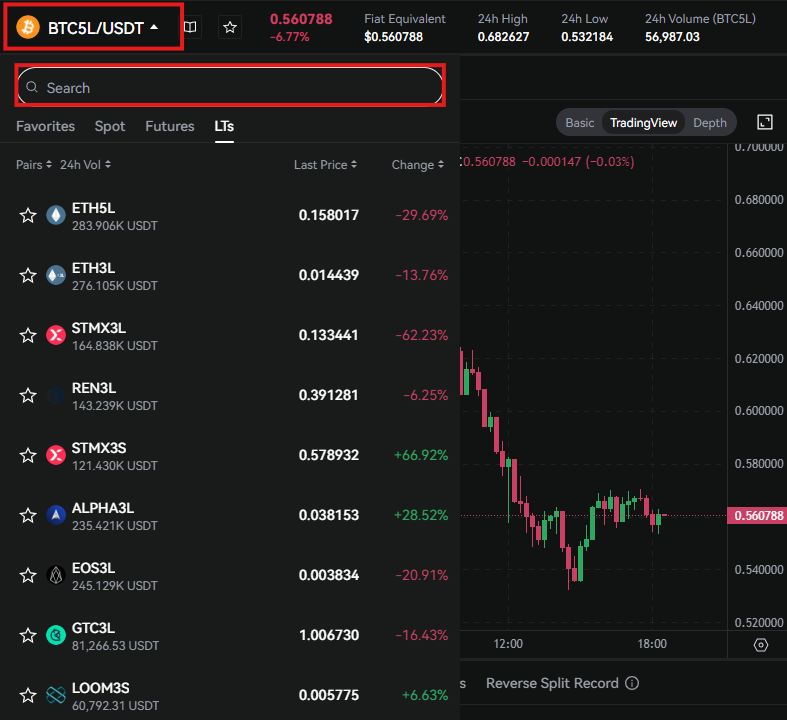Favorite LOOM3S with its star
The height and width of the screenshot is (720, 787).
tap(28, 695)
